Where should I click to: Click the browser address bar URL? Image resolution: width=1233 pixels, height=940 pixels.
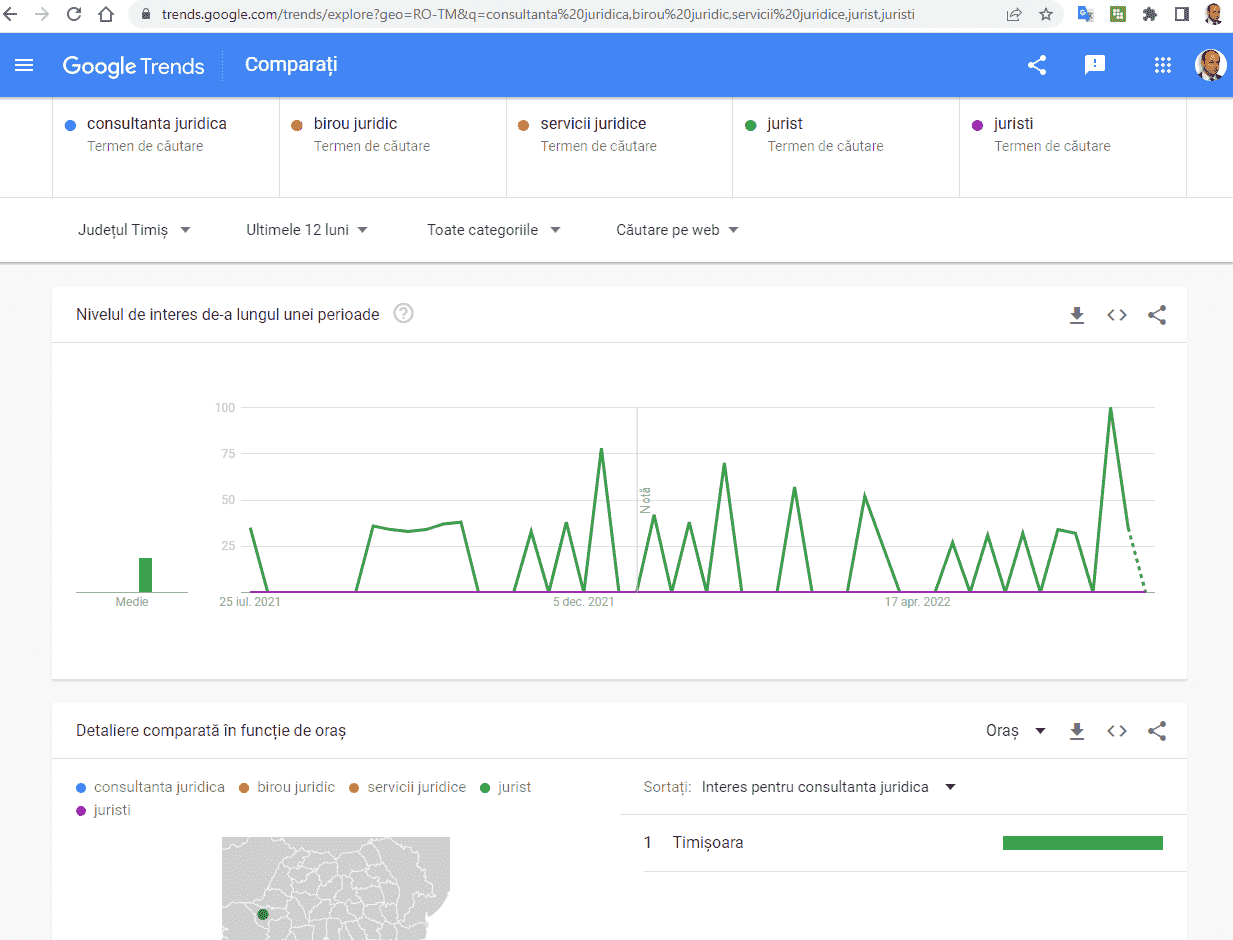[x=538, y=15]
